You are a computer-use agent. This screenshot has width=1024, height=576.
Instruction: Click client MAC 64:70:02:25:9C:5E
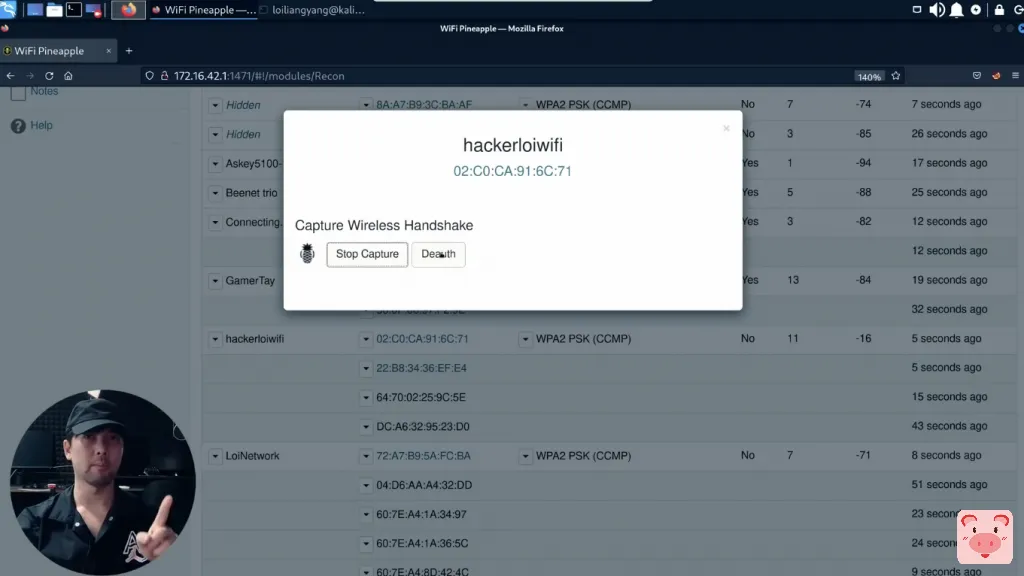[x=421, y=397]
